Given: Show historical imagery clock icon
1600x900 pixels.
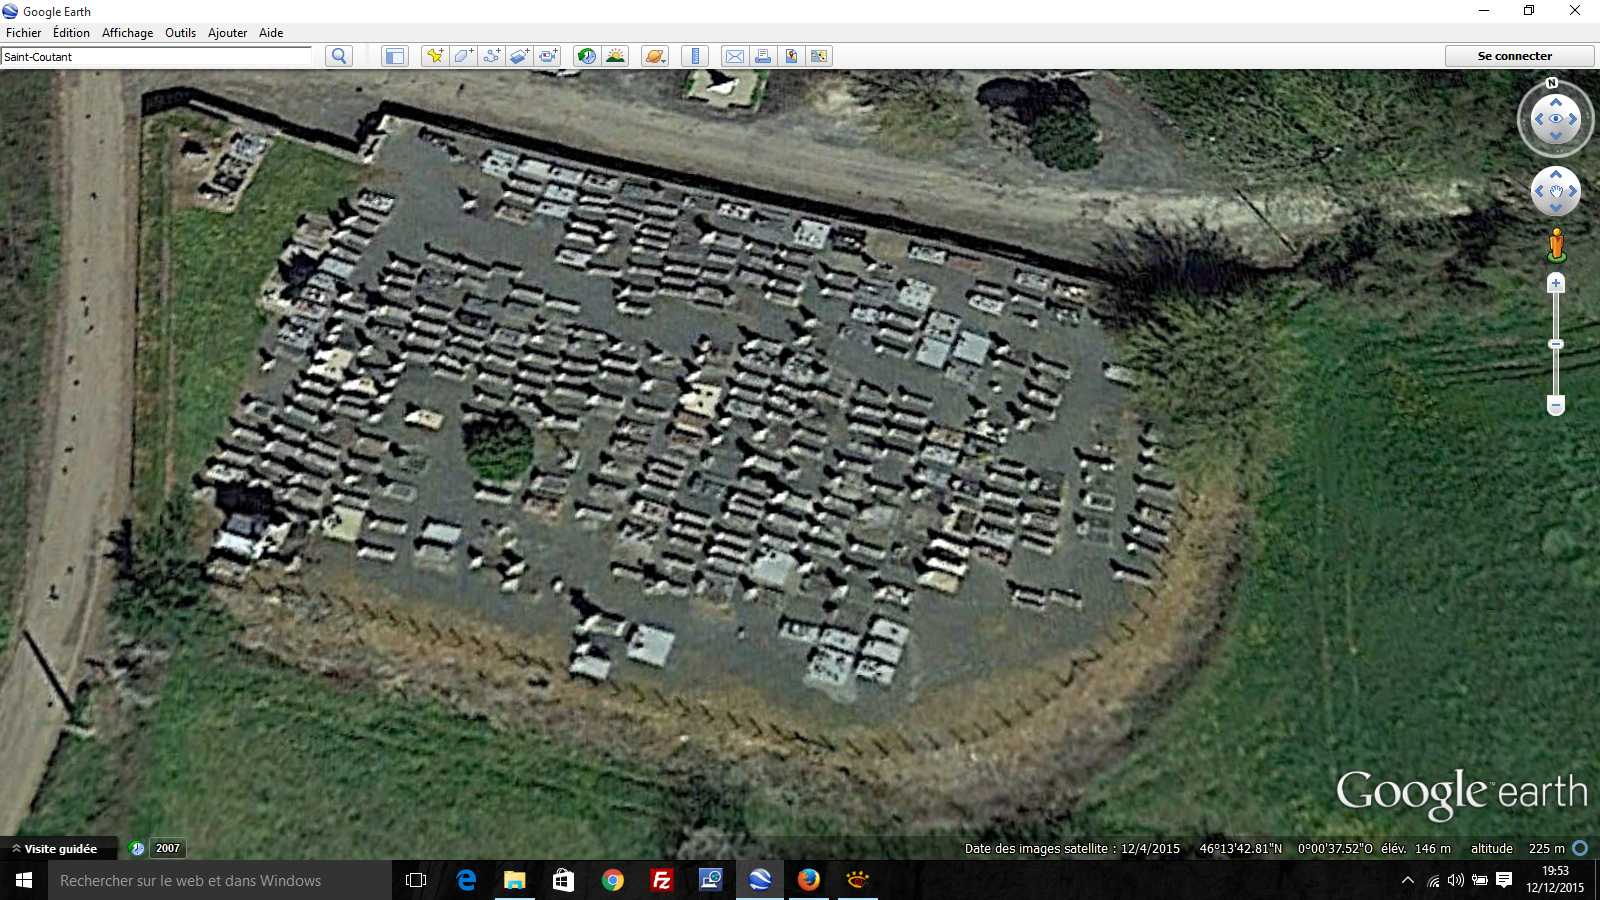Looking at the screenshot, I should 587,56.
